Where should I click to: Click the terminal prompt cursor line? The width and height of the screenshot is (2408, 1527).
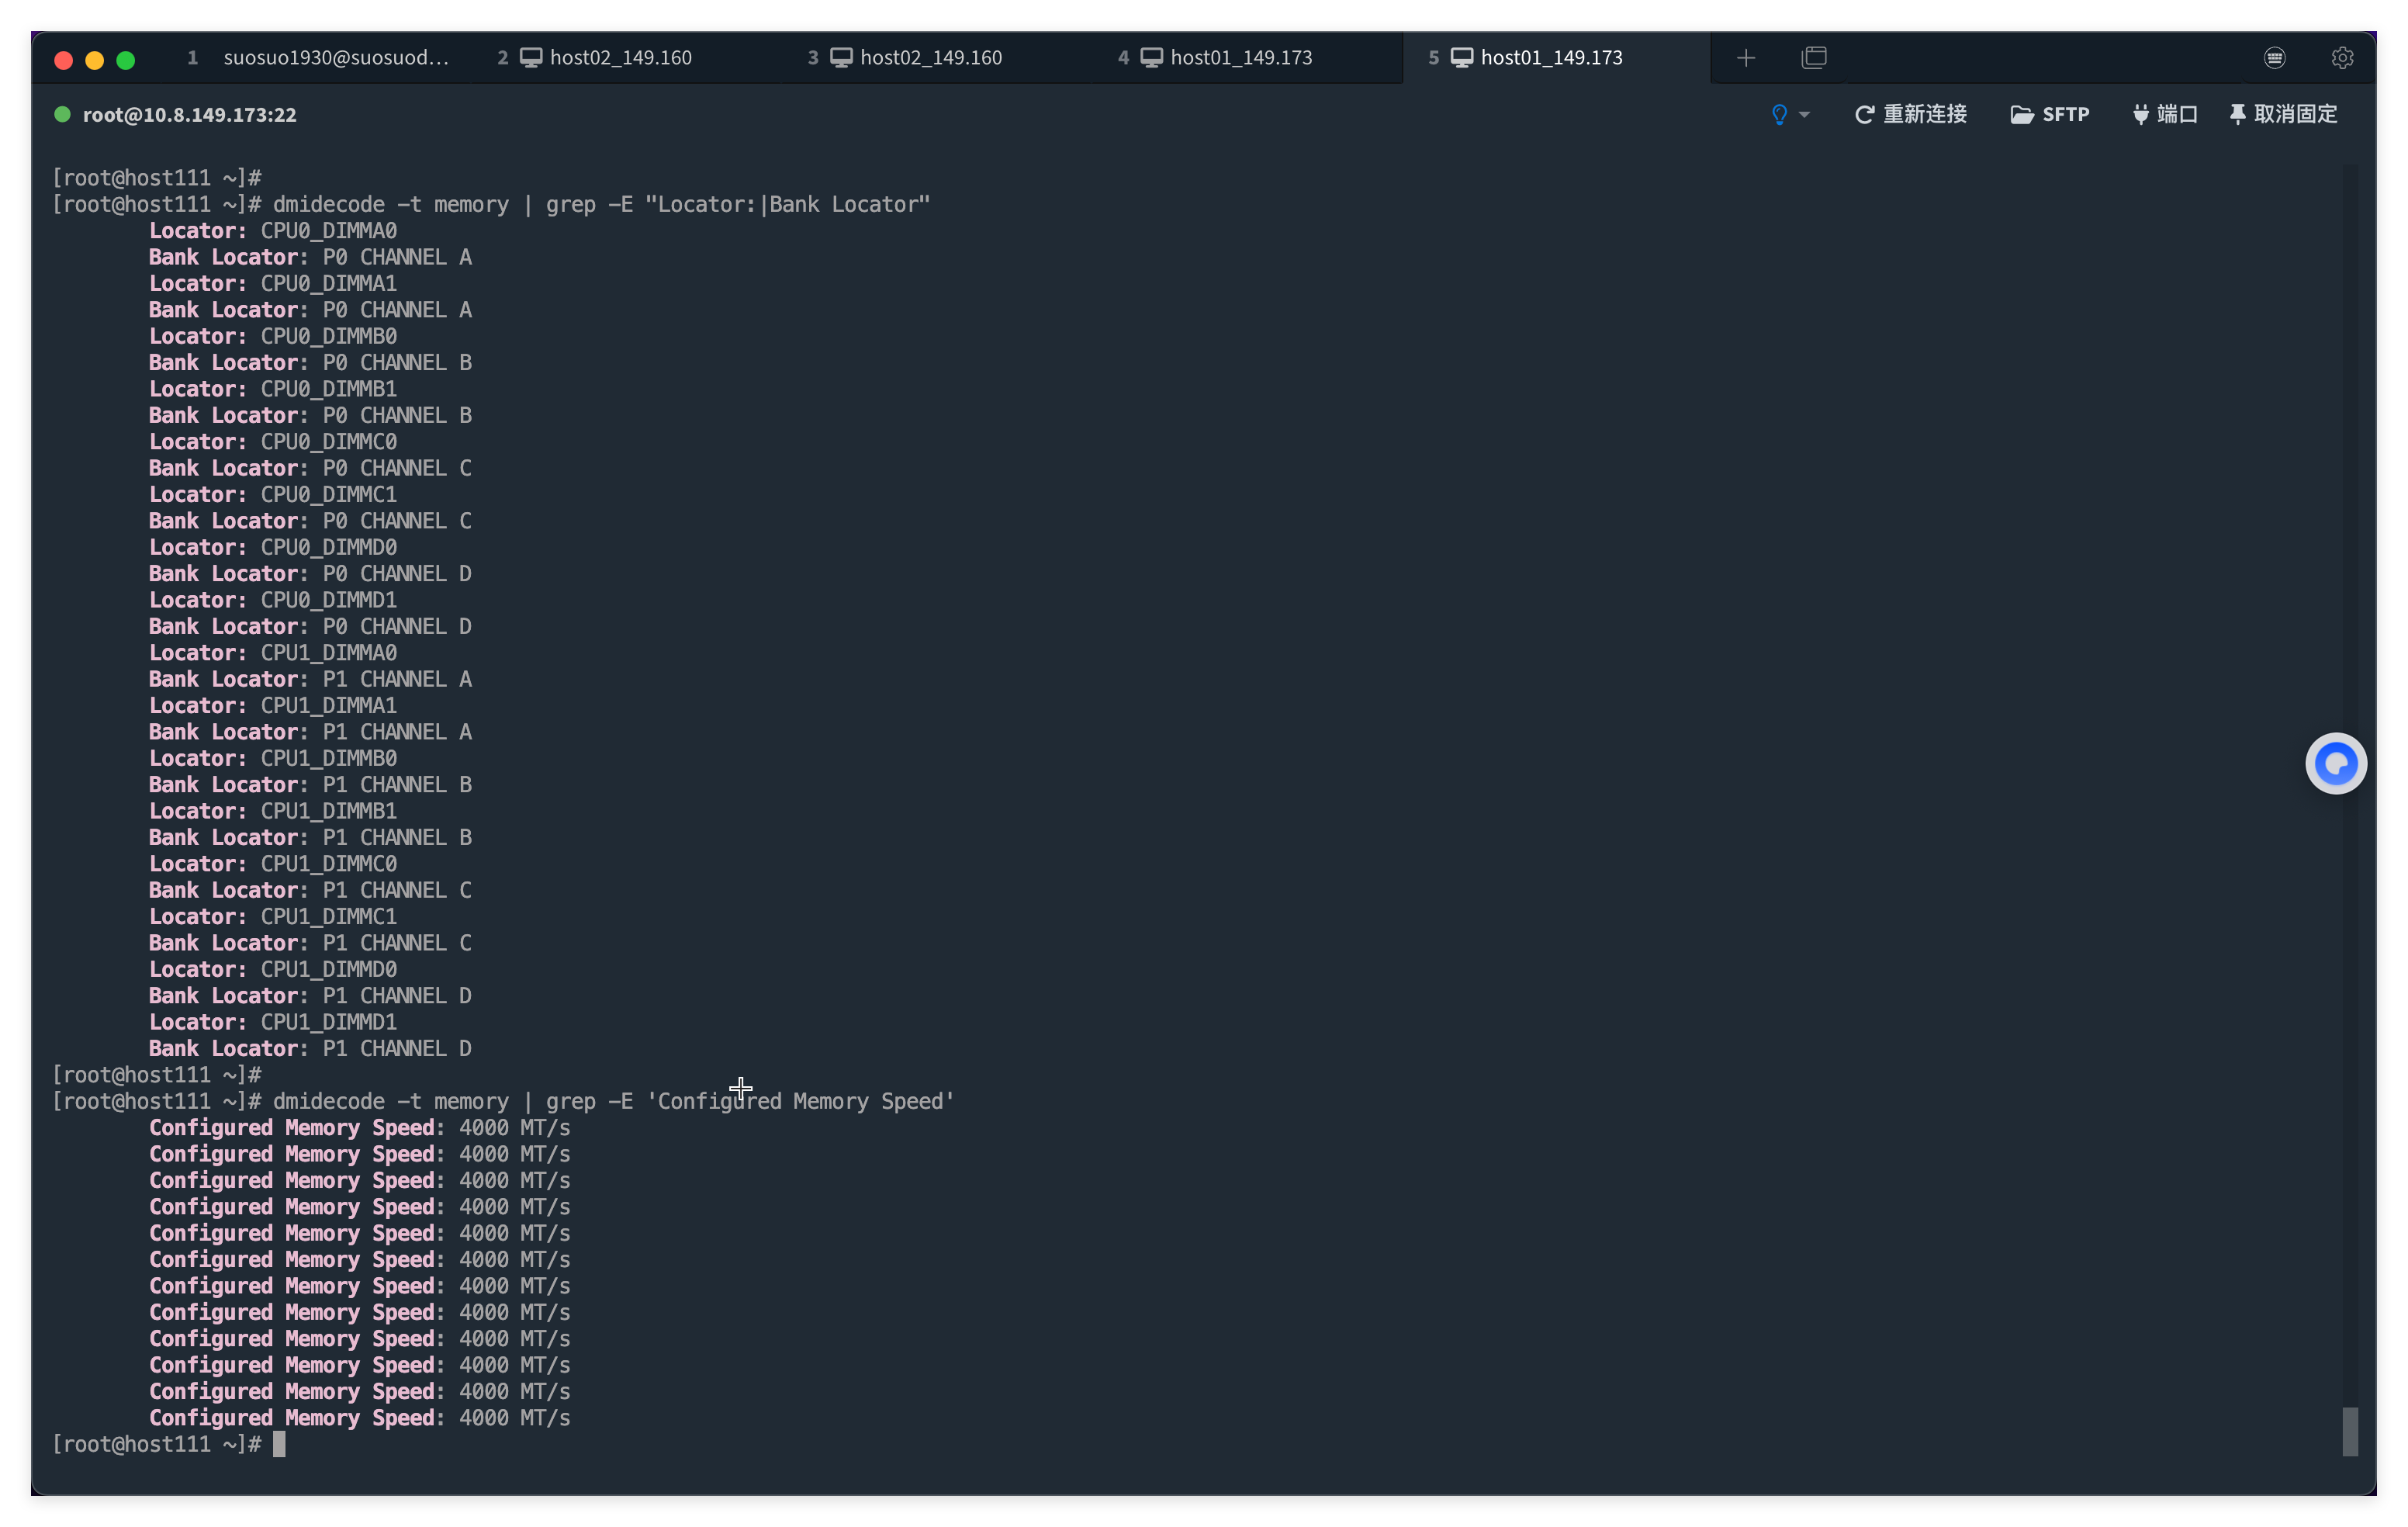[x=279, y=1444]
